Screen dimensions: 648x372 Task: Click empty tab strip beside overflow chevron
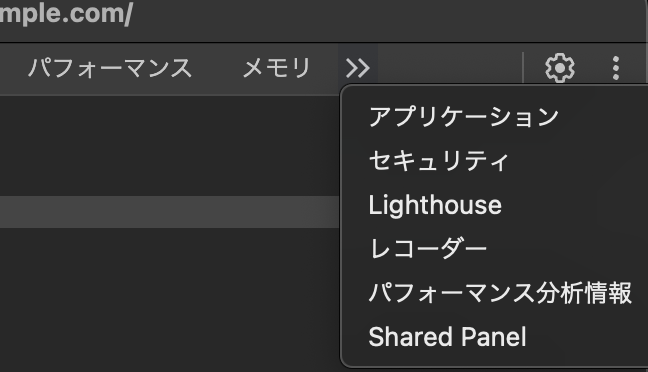(450, 66)
